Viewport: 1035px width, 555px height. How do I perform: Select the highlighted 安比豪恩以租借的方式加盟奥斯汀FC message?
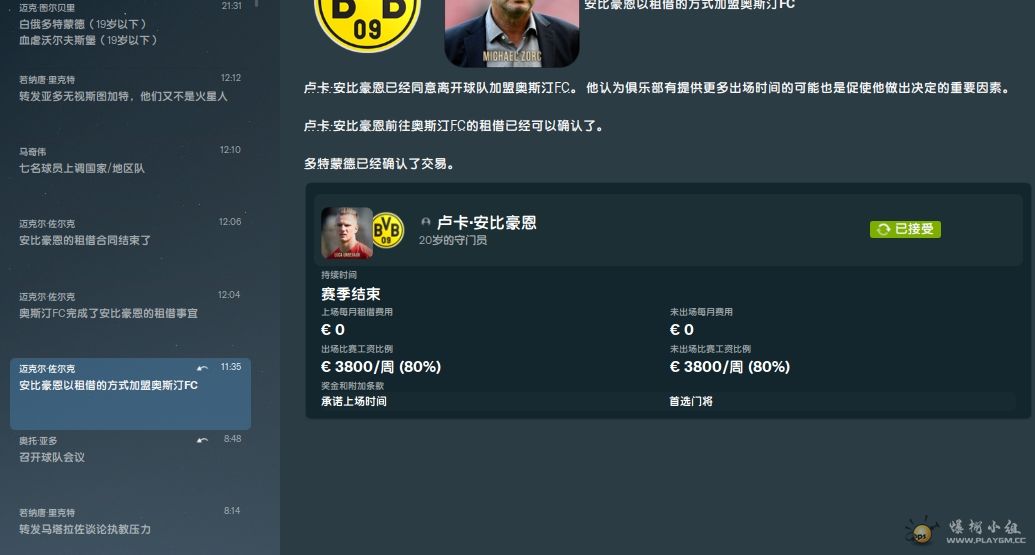(130, 394)
